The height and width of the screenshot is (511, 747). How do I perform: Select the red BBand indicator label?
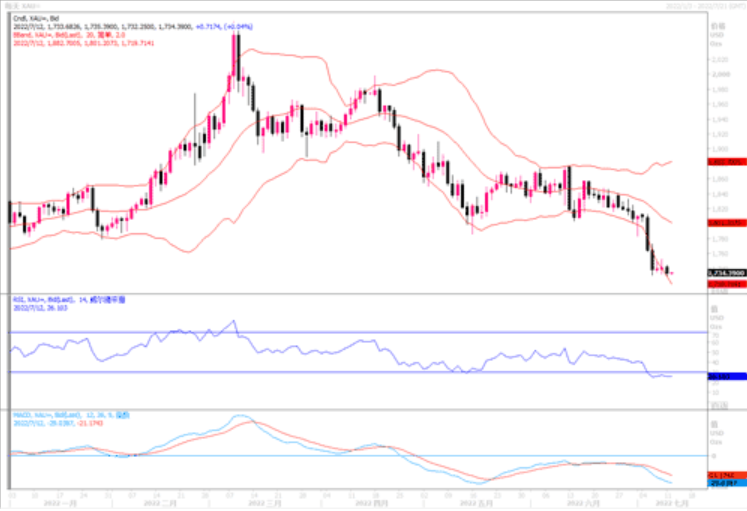tap(69, 35)
